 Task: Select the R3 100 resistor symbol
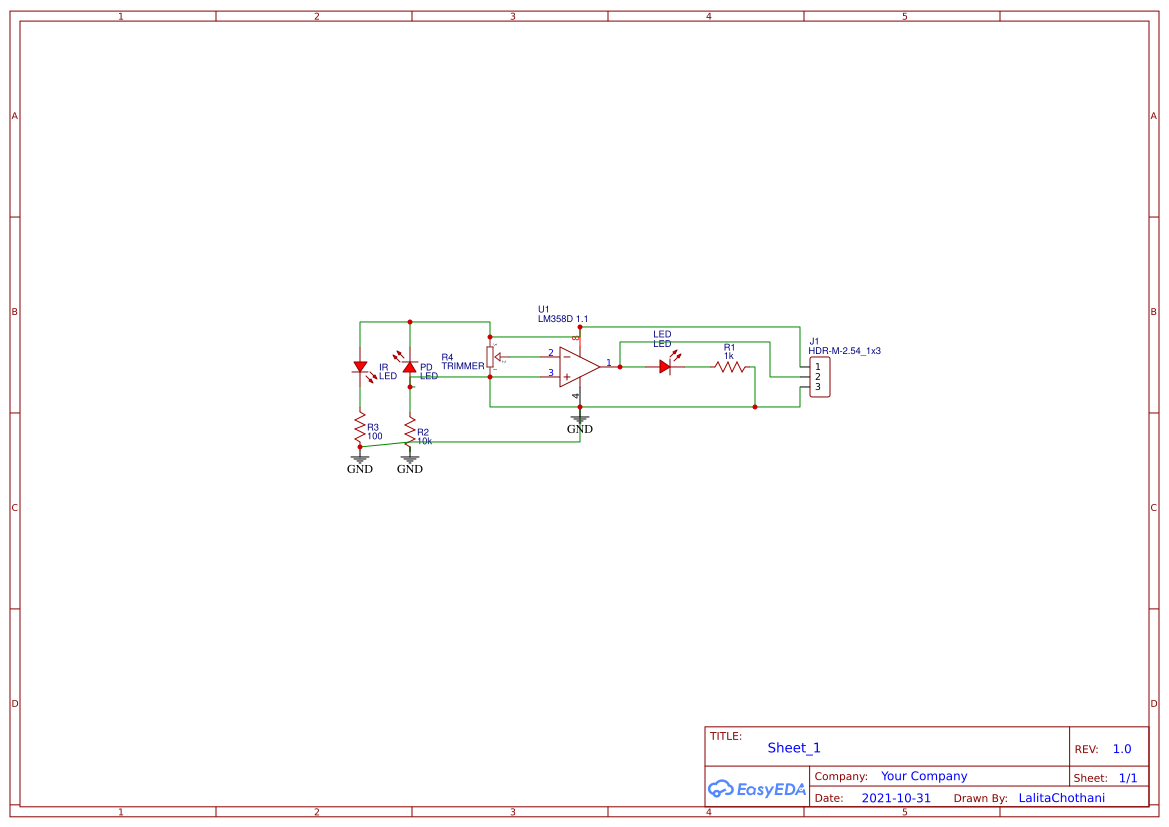(360, 428)
